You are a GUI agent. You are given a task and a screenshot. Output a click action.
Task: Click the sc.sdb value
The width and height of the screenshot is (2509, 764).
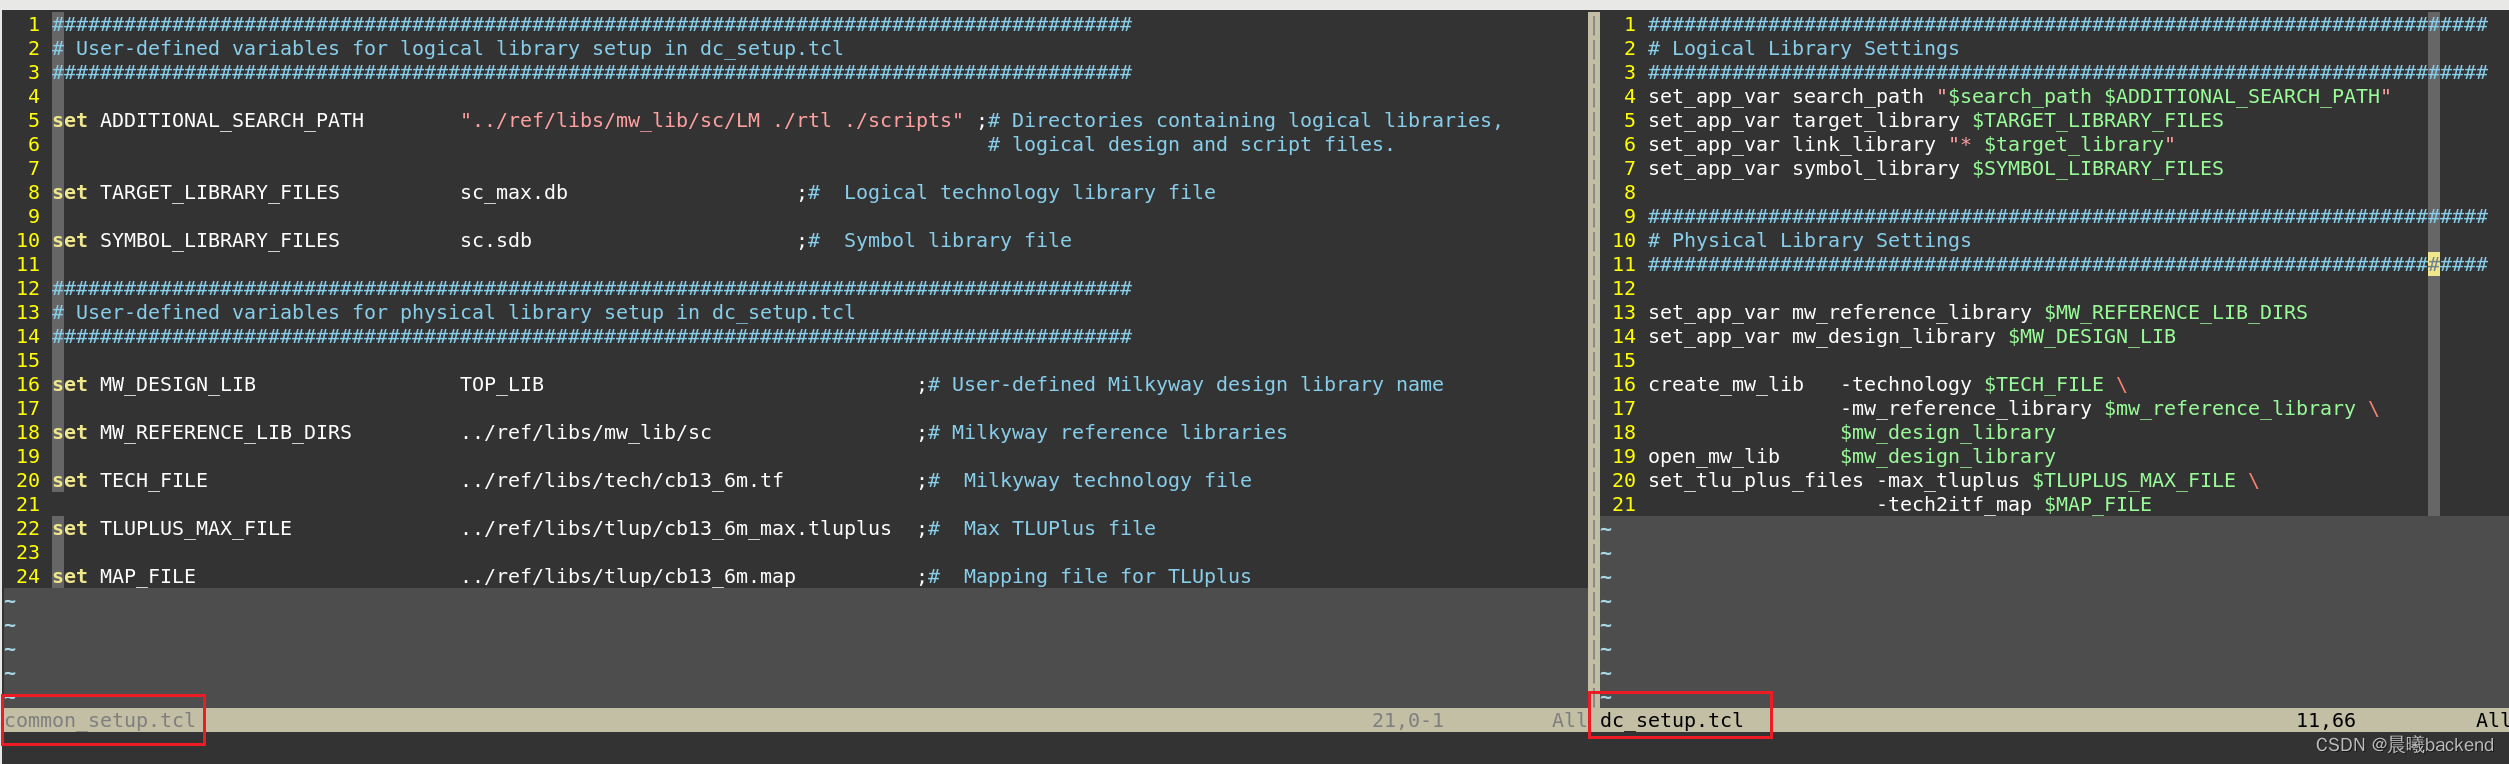tap(496, 240)
